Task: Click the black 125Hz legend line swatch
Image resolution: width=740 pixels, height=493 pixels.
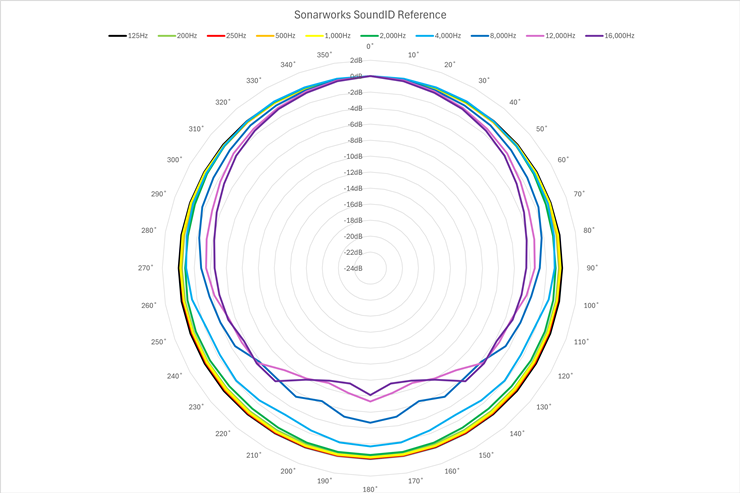Action: click(x=118, y=36)
